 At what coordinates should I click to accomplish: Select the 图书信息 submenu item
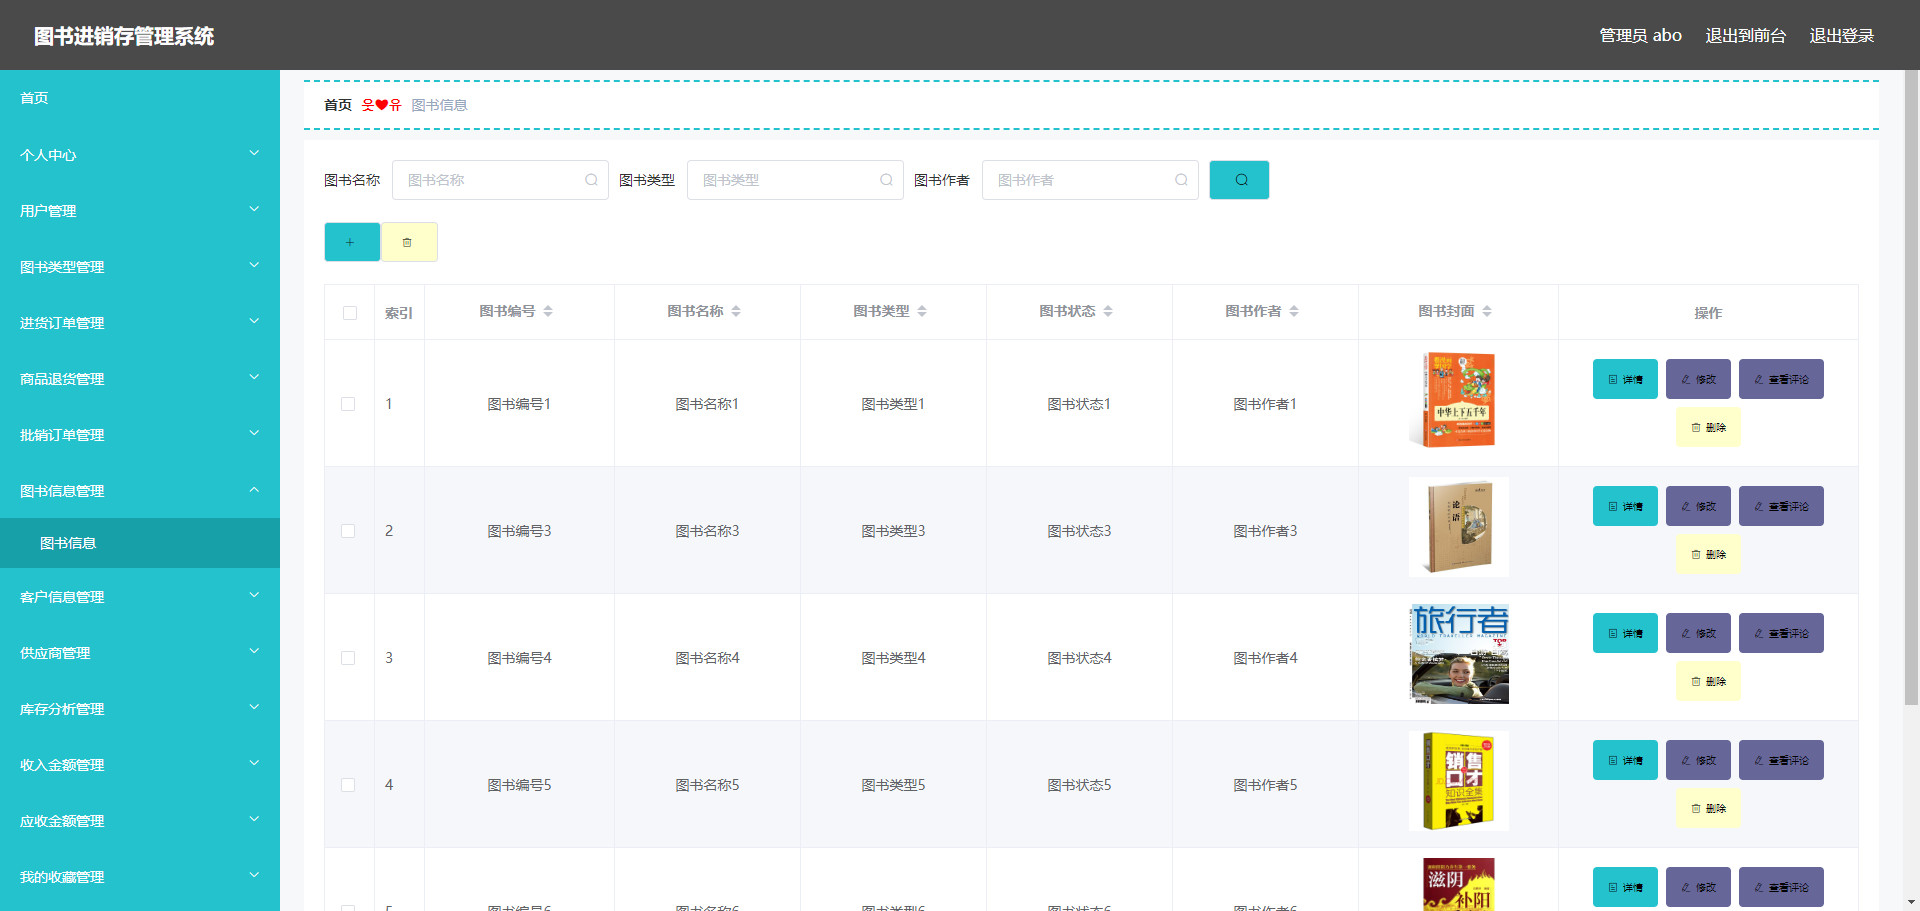click(x=140, y=543)
